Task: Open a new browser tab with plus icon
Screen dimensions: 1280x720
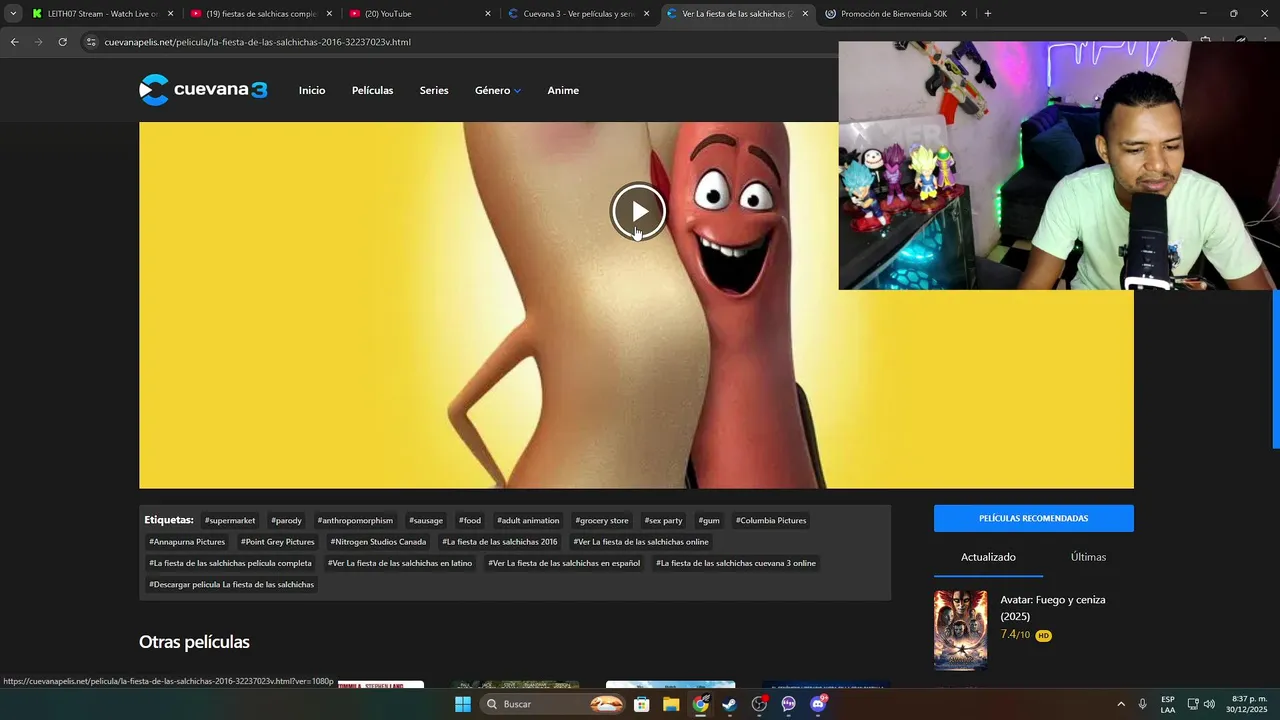Action: (988, 14)
